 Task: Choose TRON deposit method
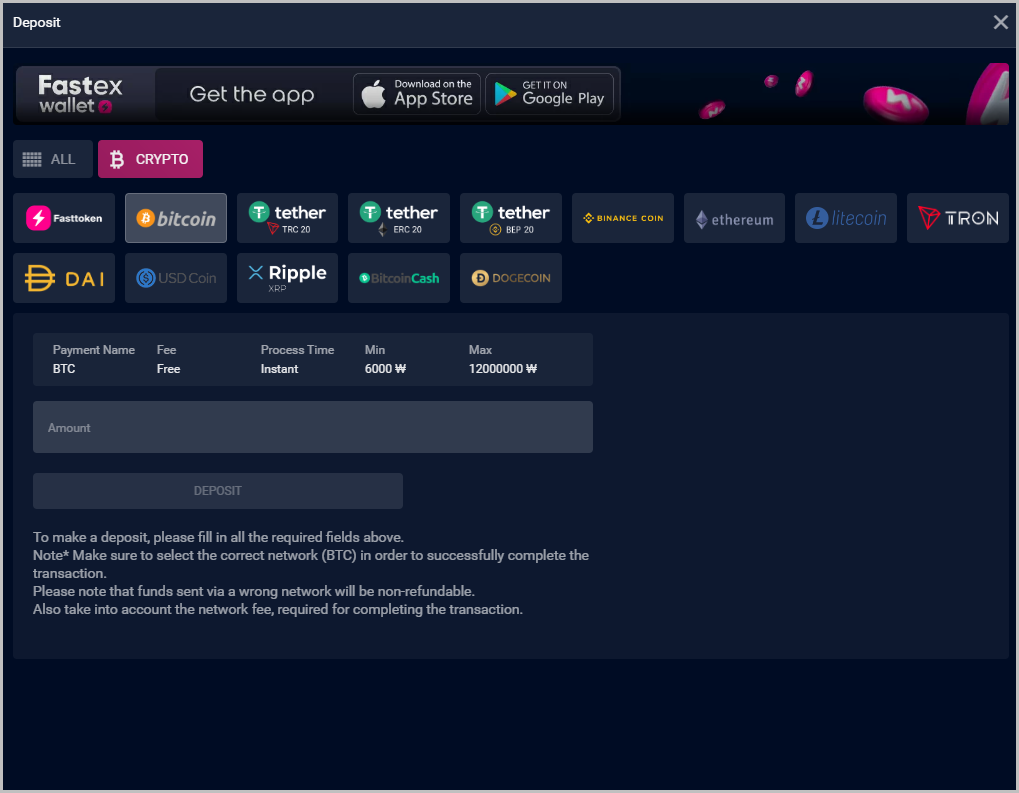pos(958,218)
